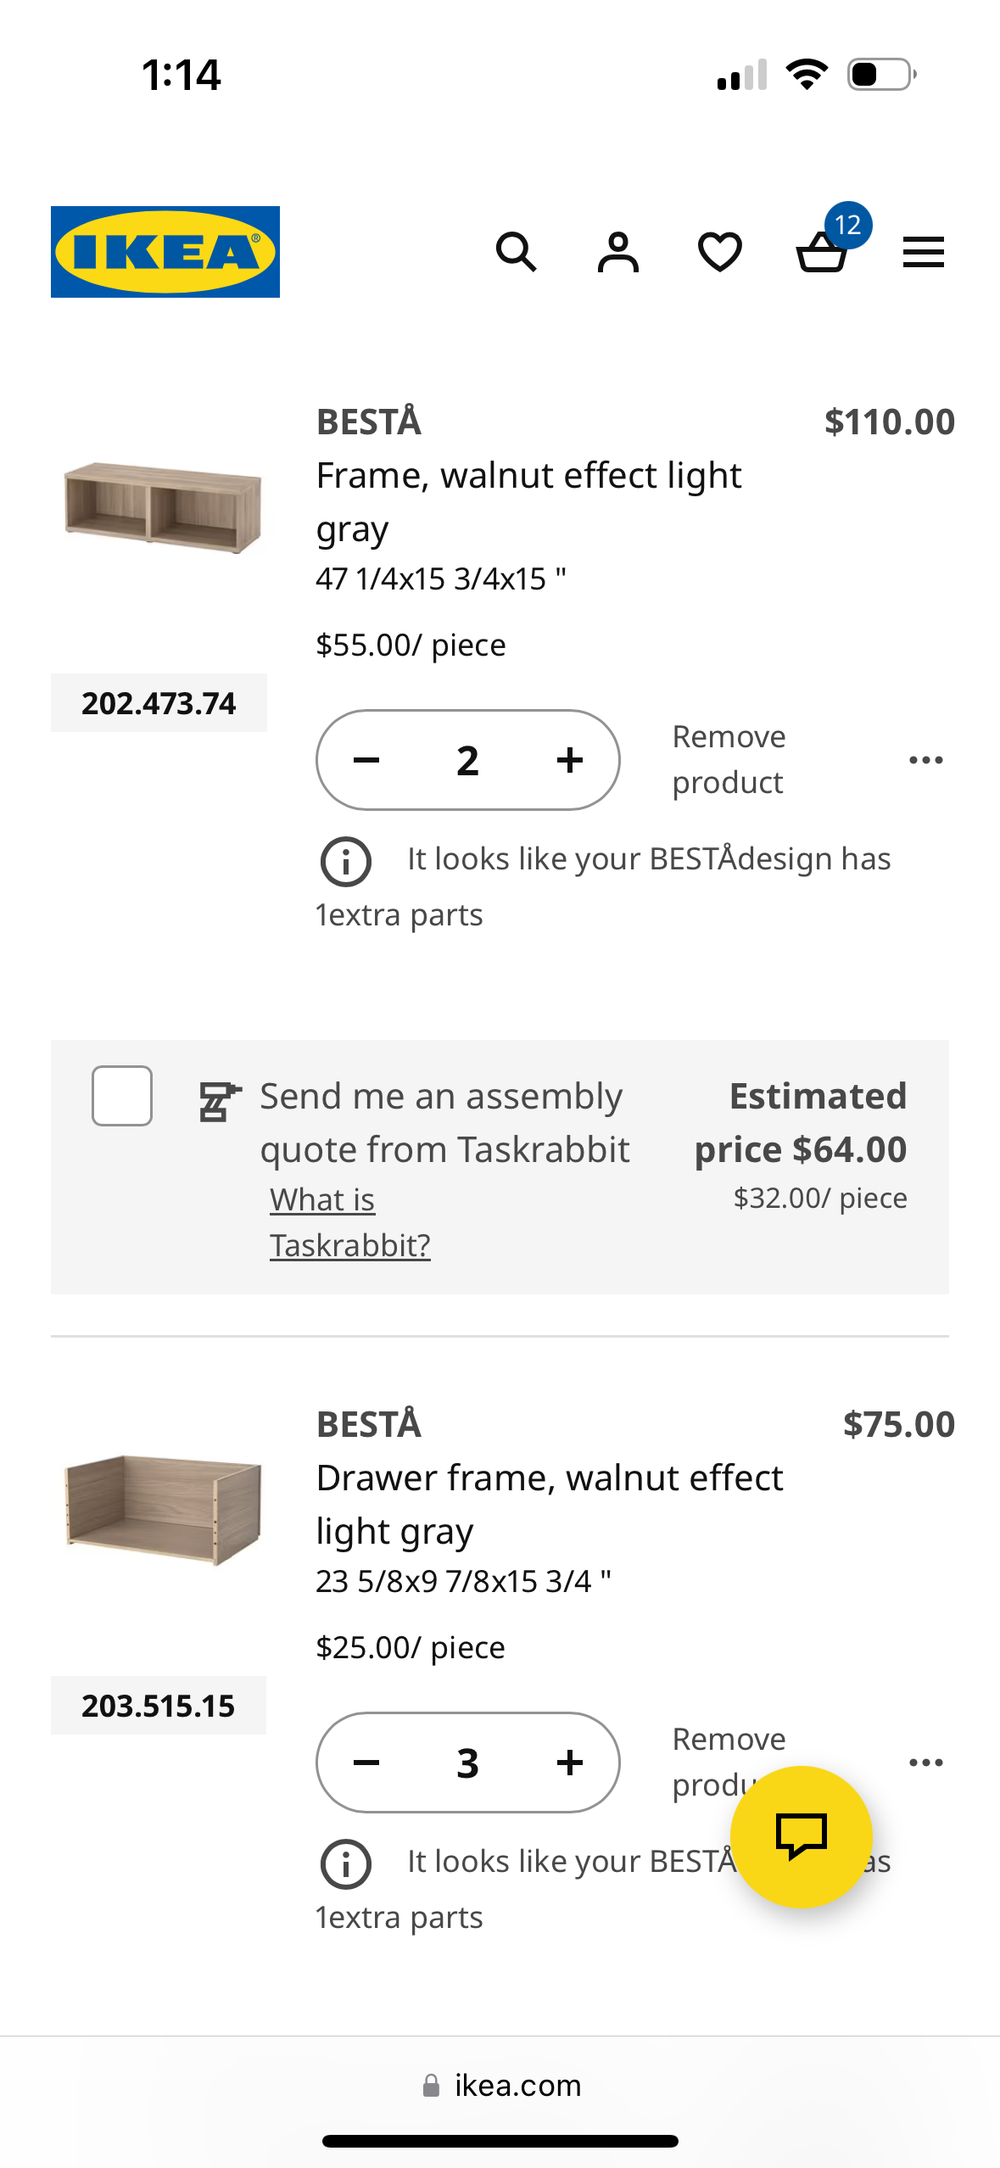Decrease Drawer frame quantity with minus
The image size is (1000, 2168).
click(x=367, y=1762)
